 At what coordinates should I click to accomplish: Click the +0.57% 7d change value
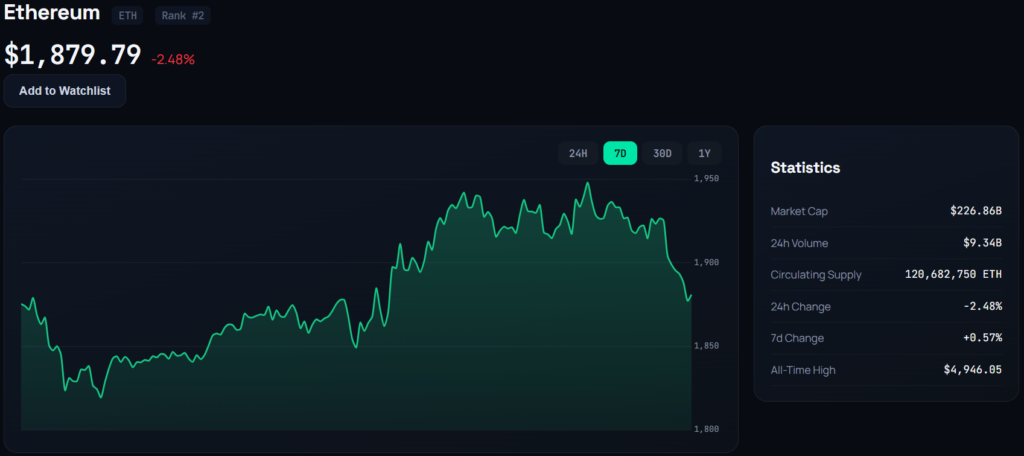(983, 338)
